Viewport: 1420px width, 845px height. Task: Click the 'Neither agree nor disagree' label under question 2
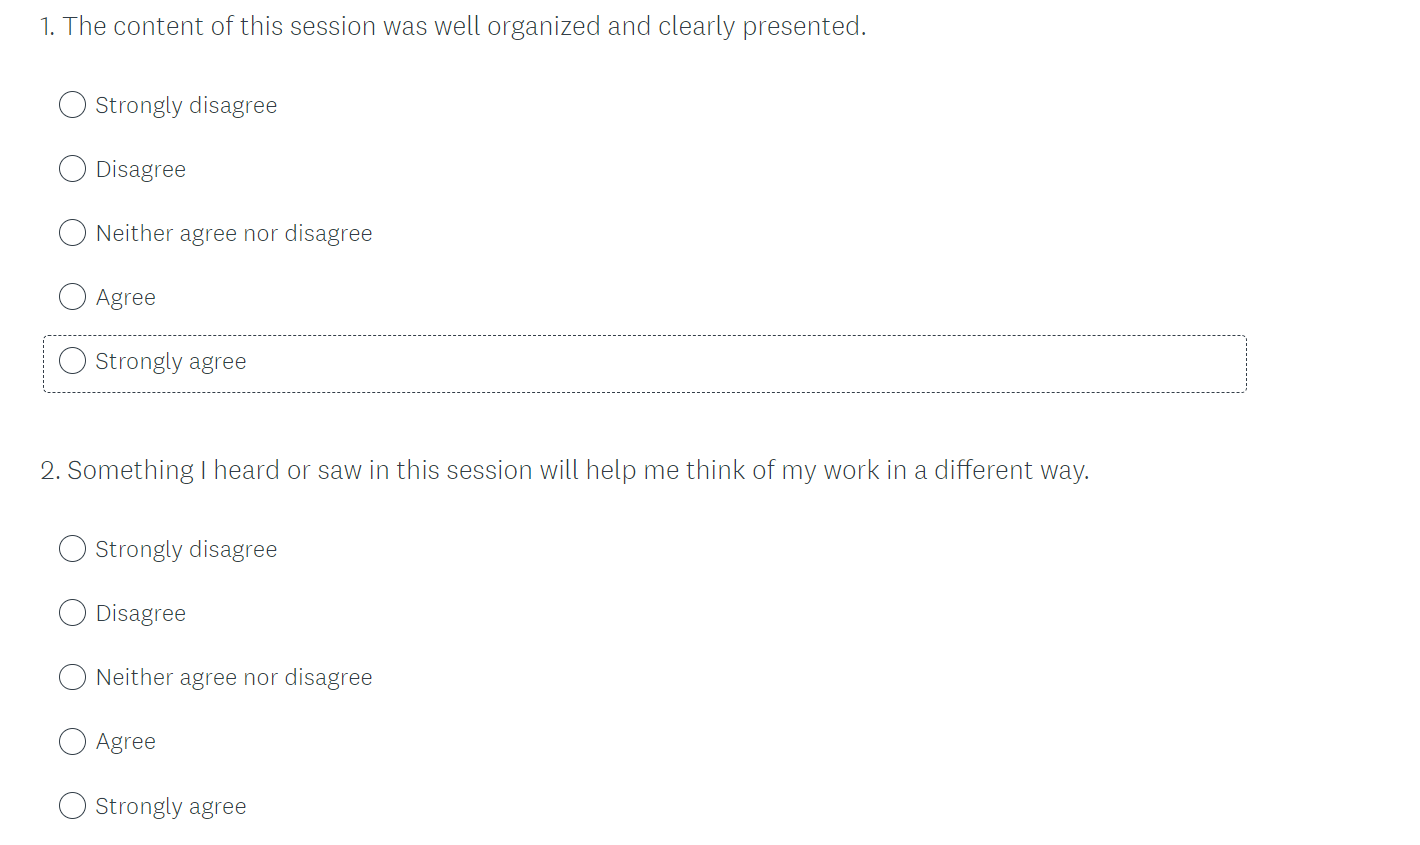pos(234,678)
